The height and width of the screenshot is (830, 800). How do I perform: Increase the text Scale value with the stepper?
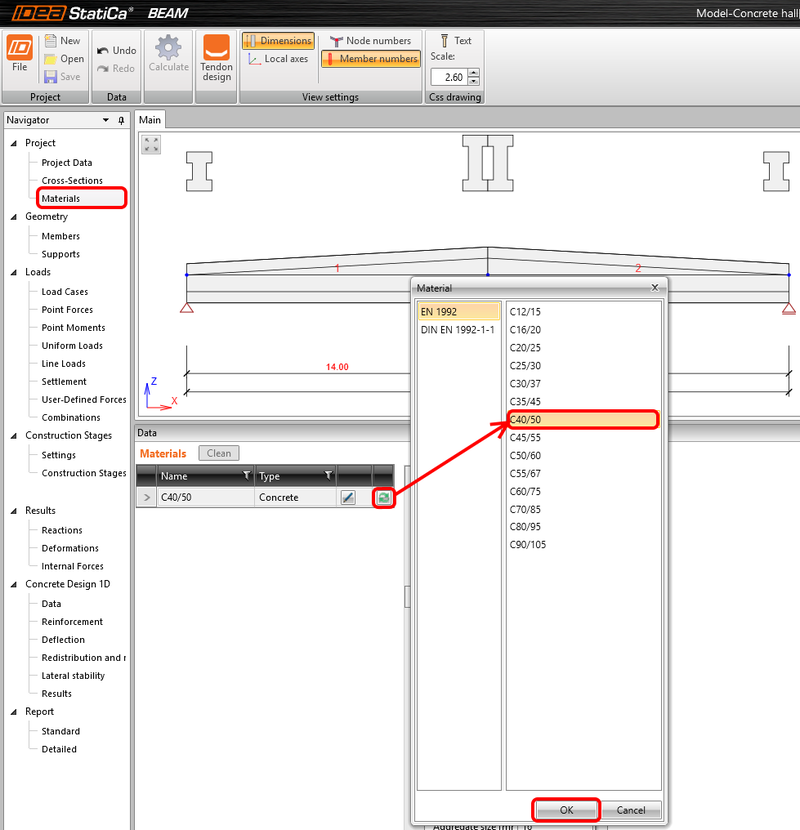(474, 72)
